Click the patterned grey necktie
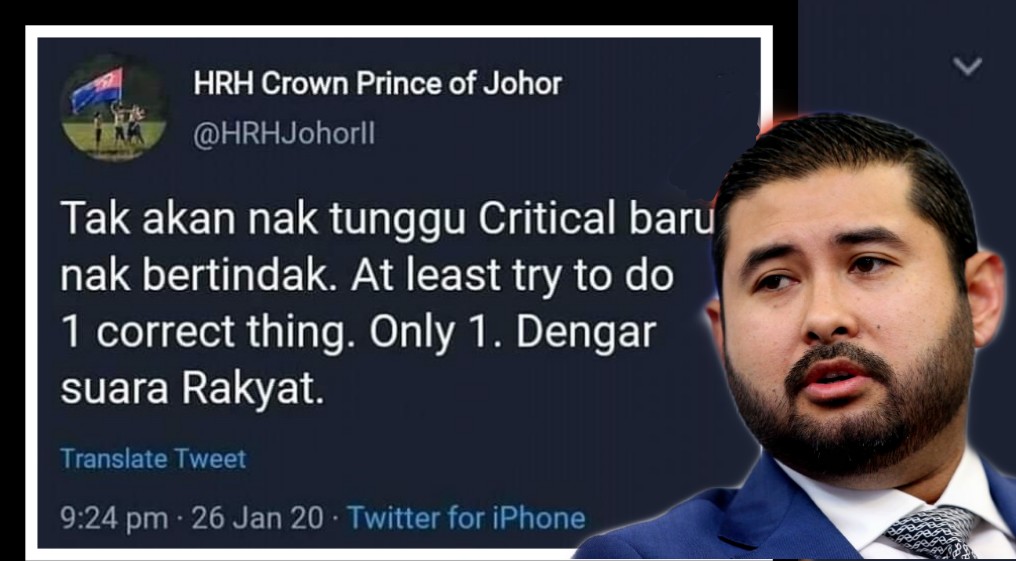The height and width of the screenshot is (561, 1016). [934, 532]
